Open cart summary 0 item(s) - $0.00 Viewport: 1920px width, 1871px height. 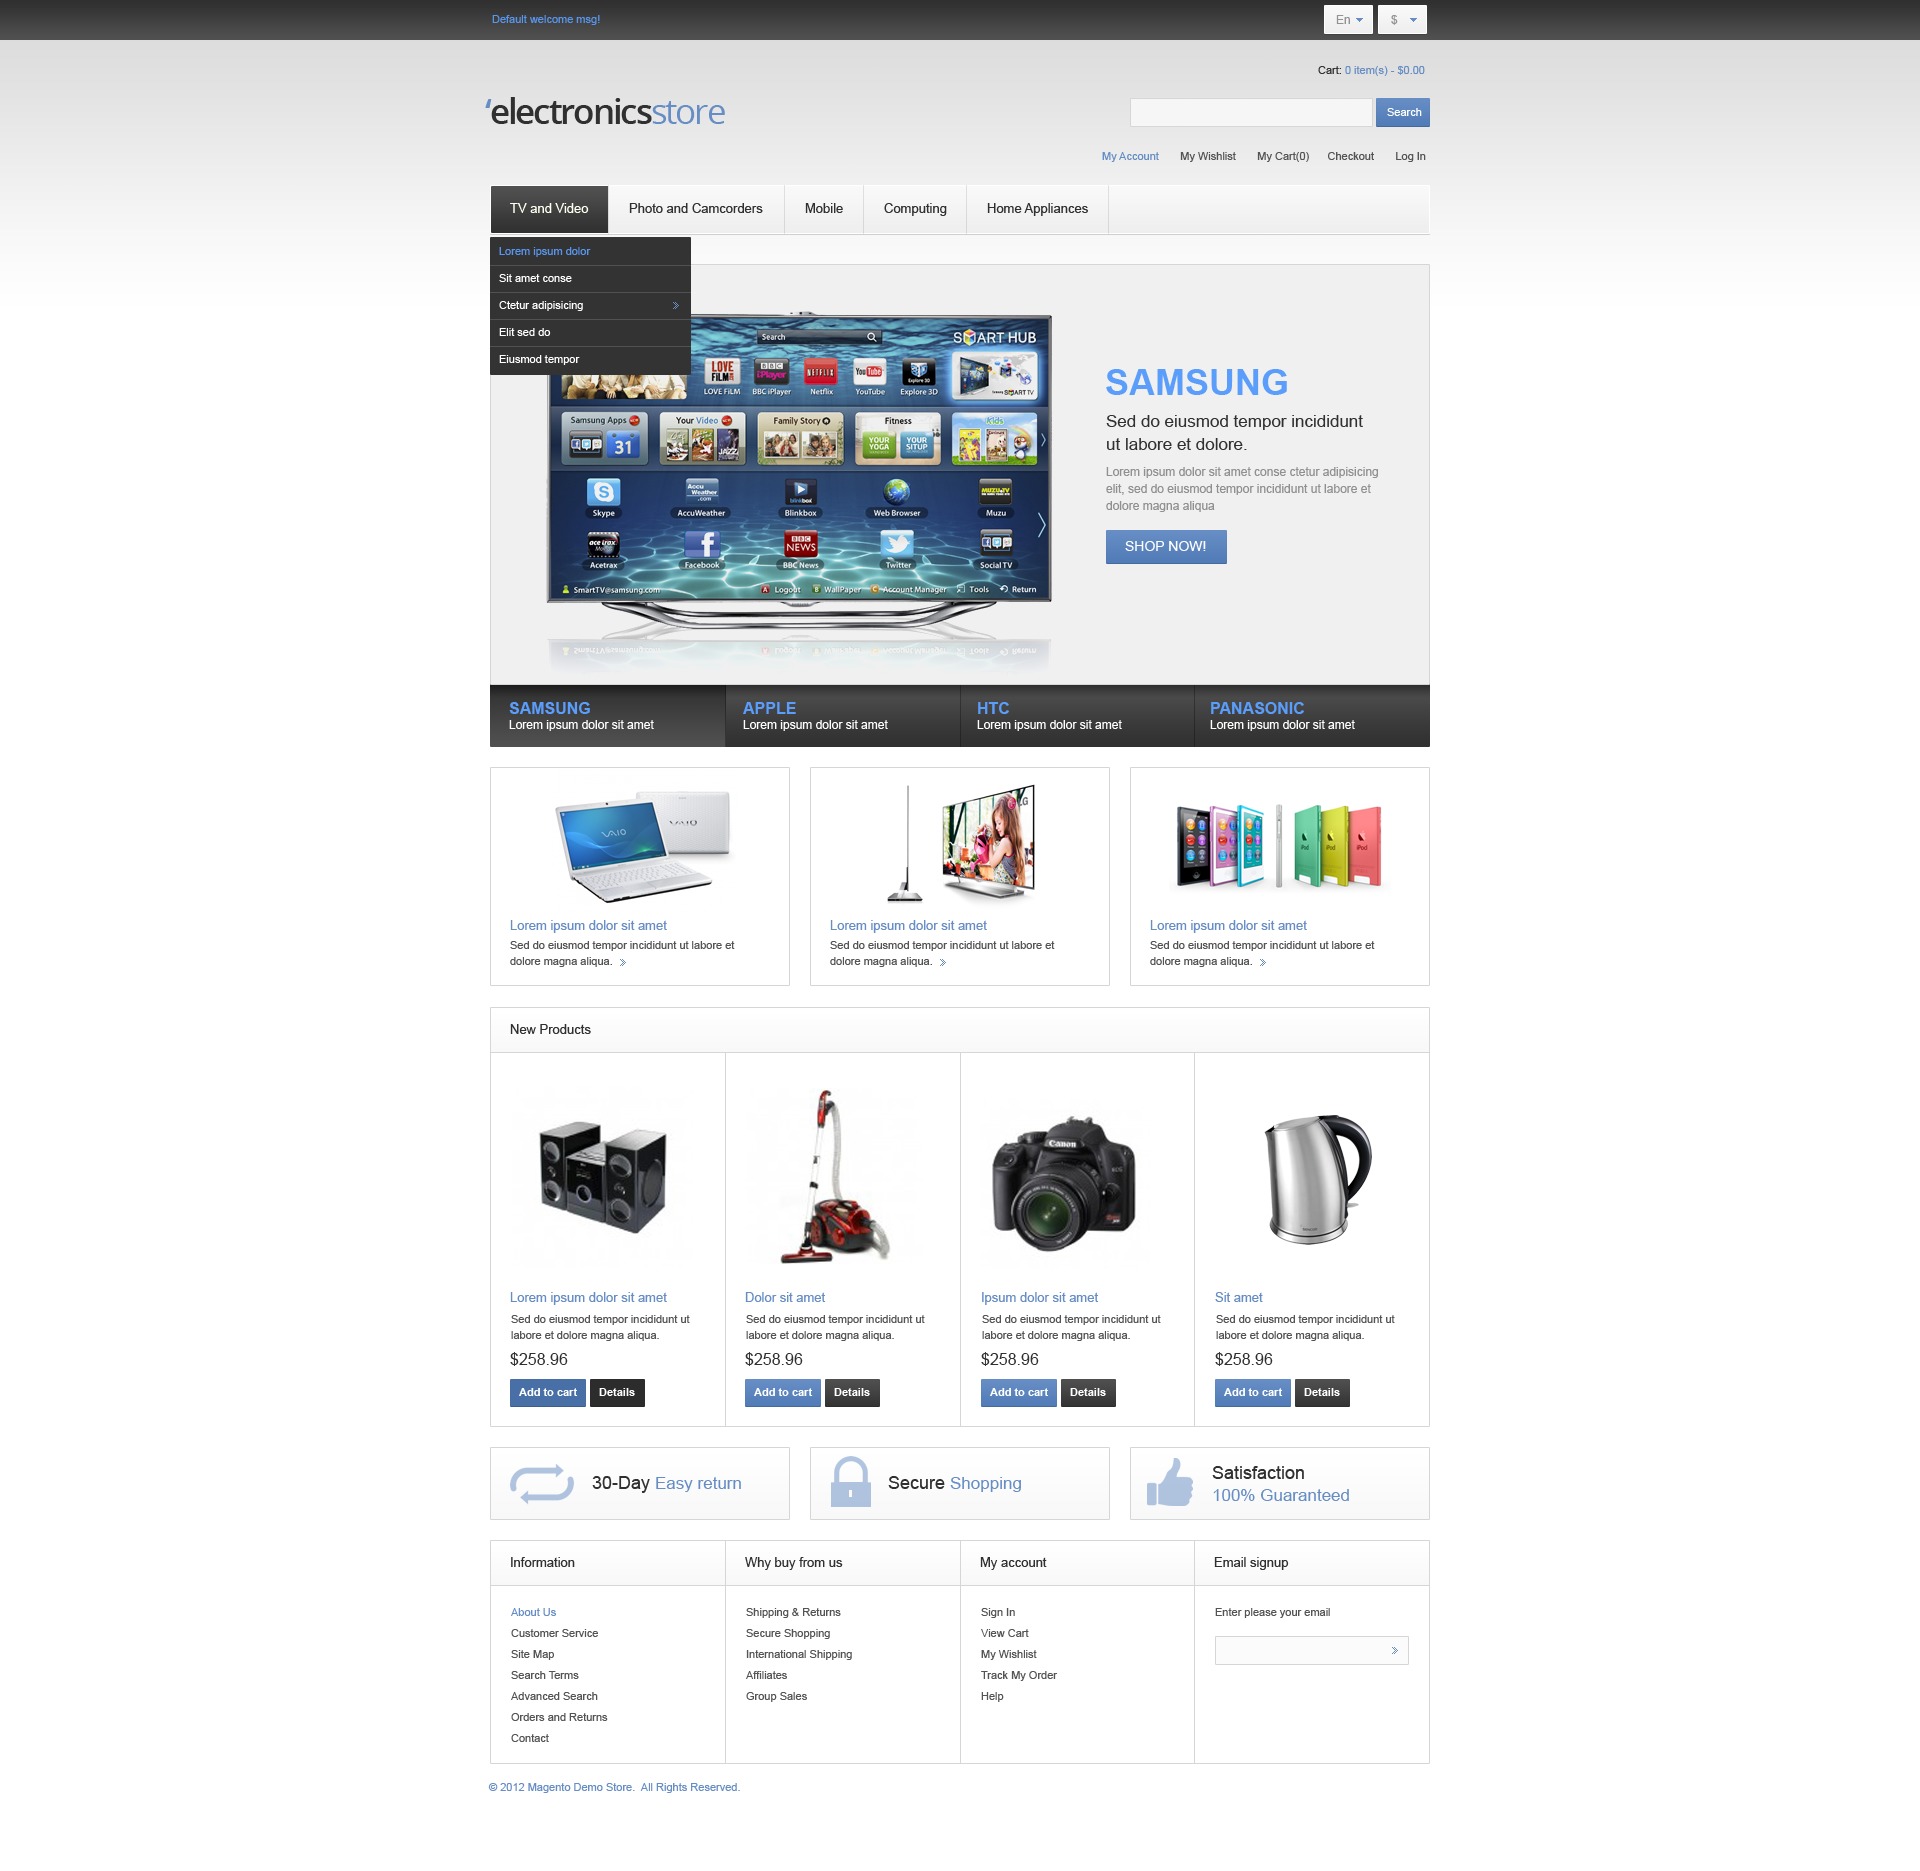click(x=1384, y=71)
